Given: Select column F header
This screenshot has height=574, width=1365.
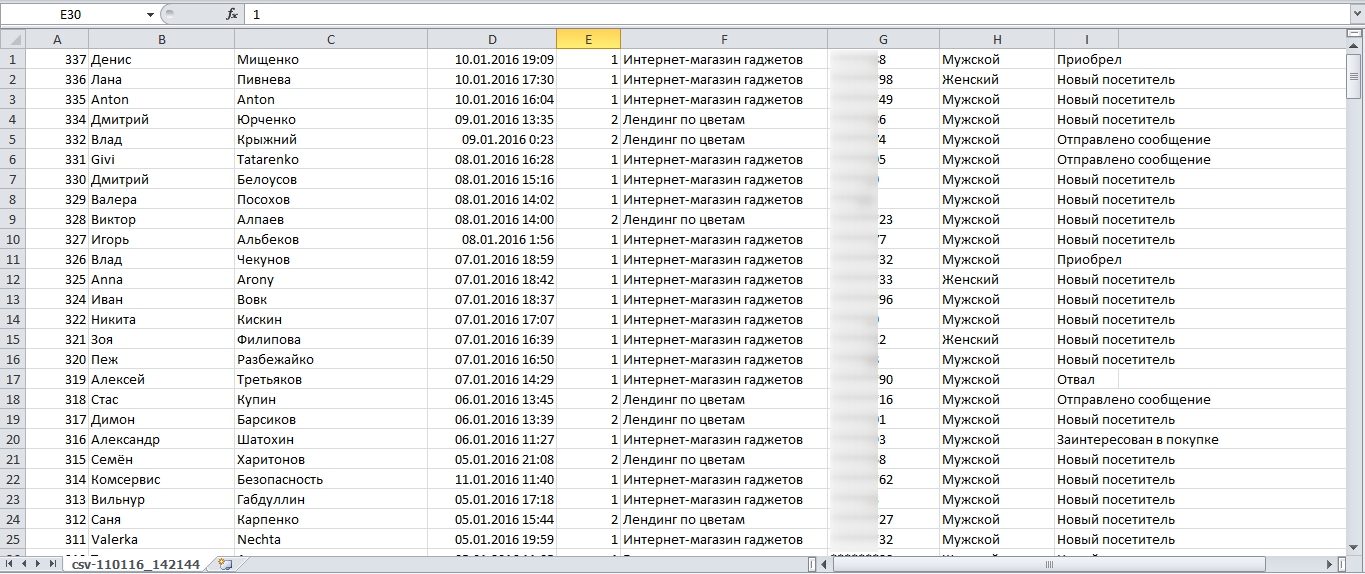Looking at the screenshot, I should [723, 39].
